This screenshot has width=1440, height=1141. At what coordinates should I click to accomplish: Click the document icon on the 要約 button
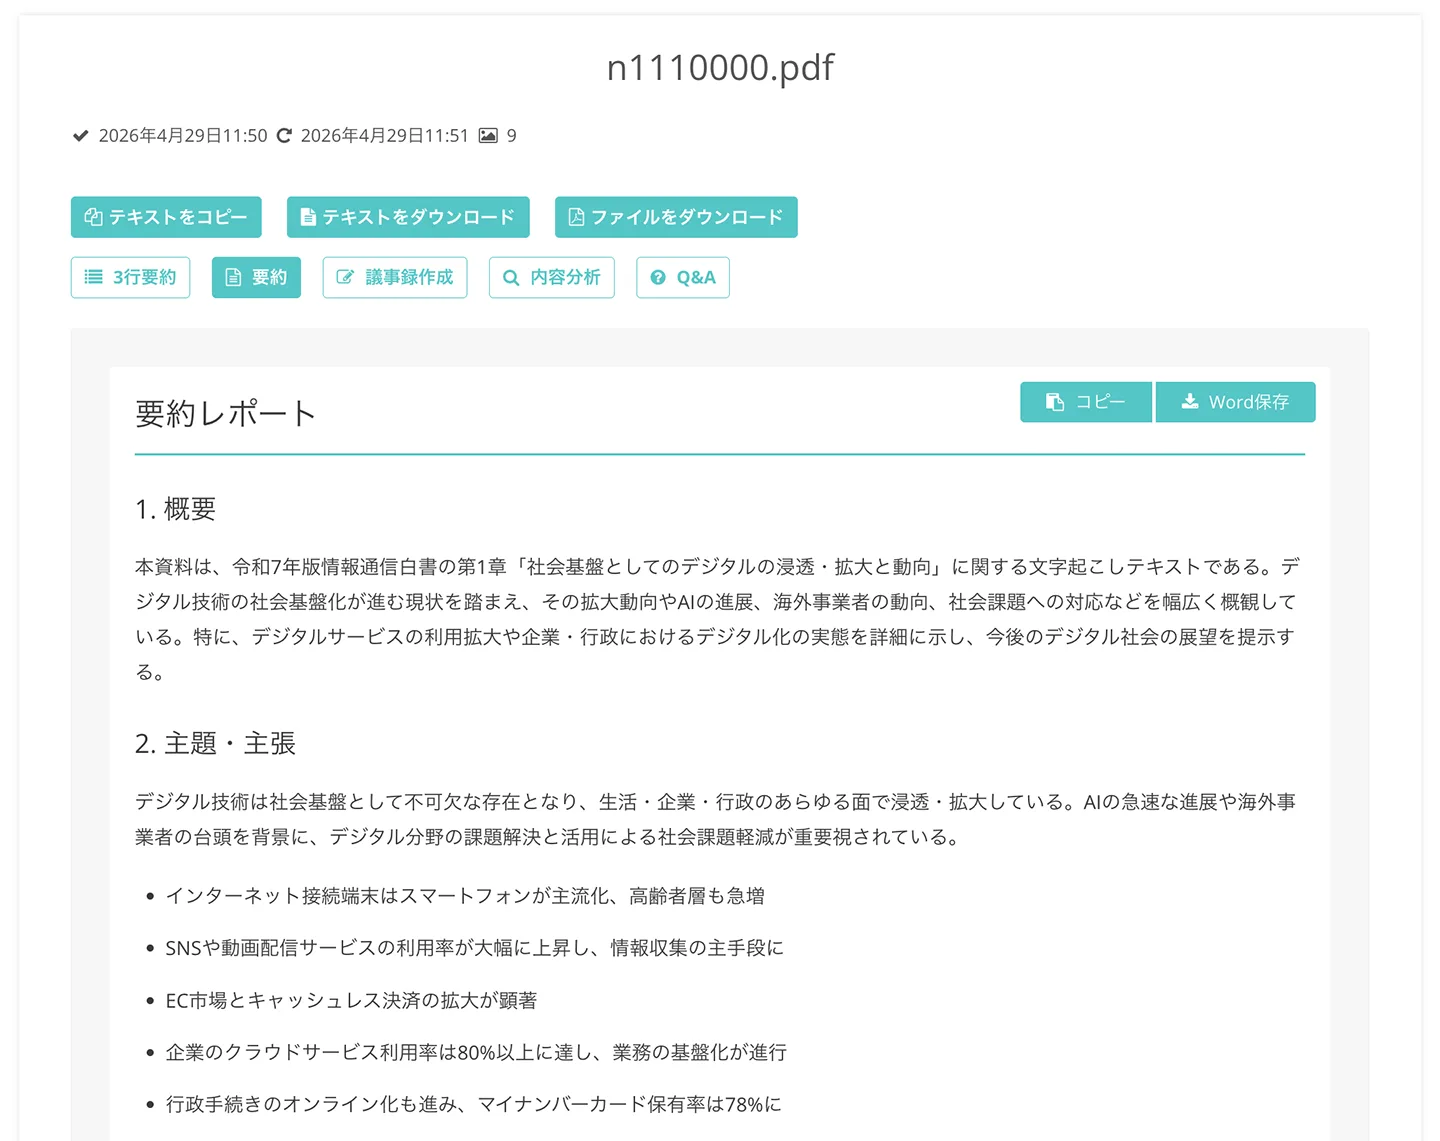[x=234, y=277]
